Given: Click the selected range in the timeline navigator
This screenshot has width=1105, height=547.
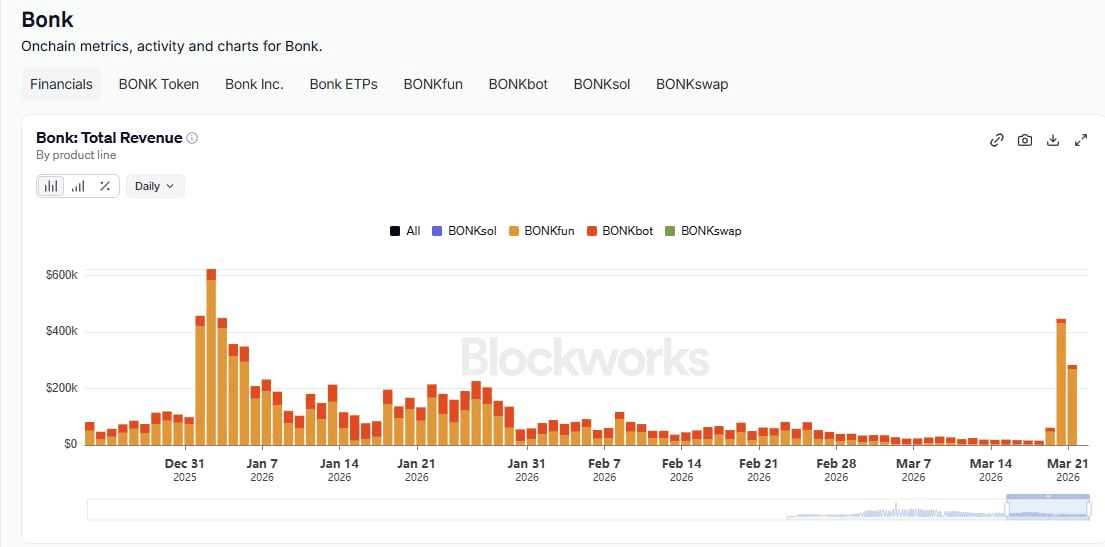Looking at the screenshot, I should pos(1047,508).
